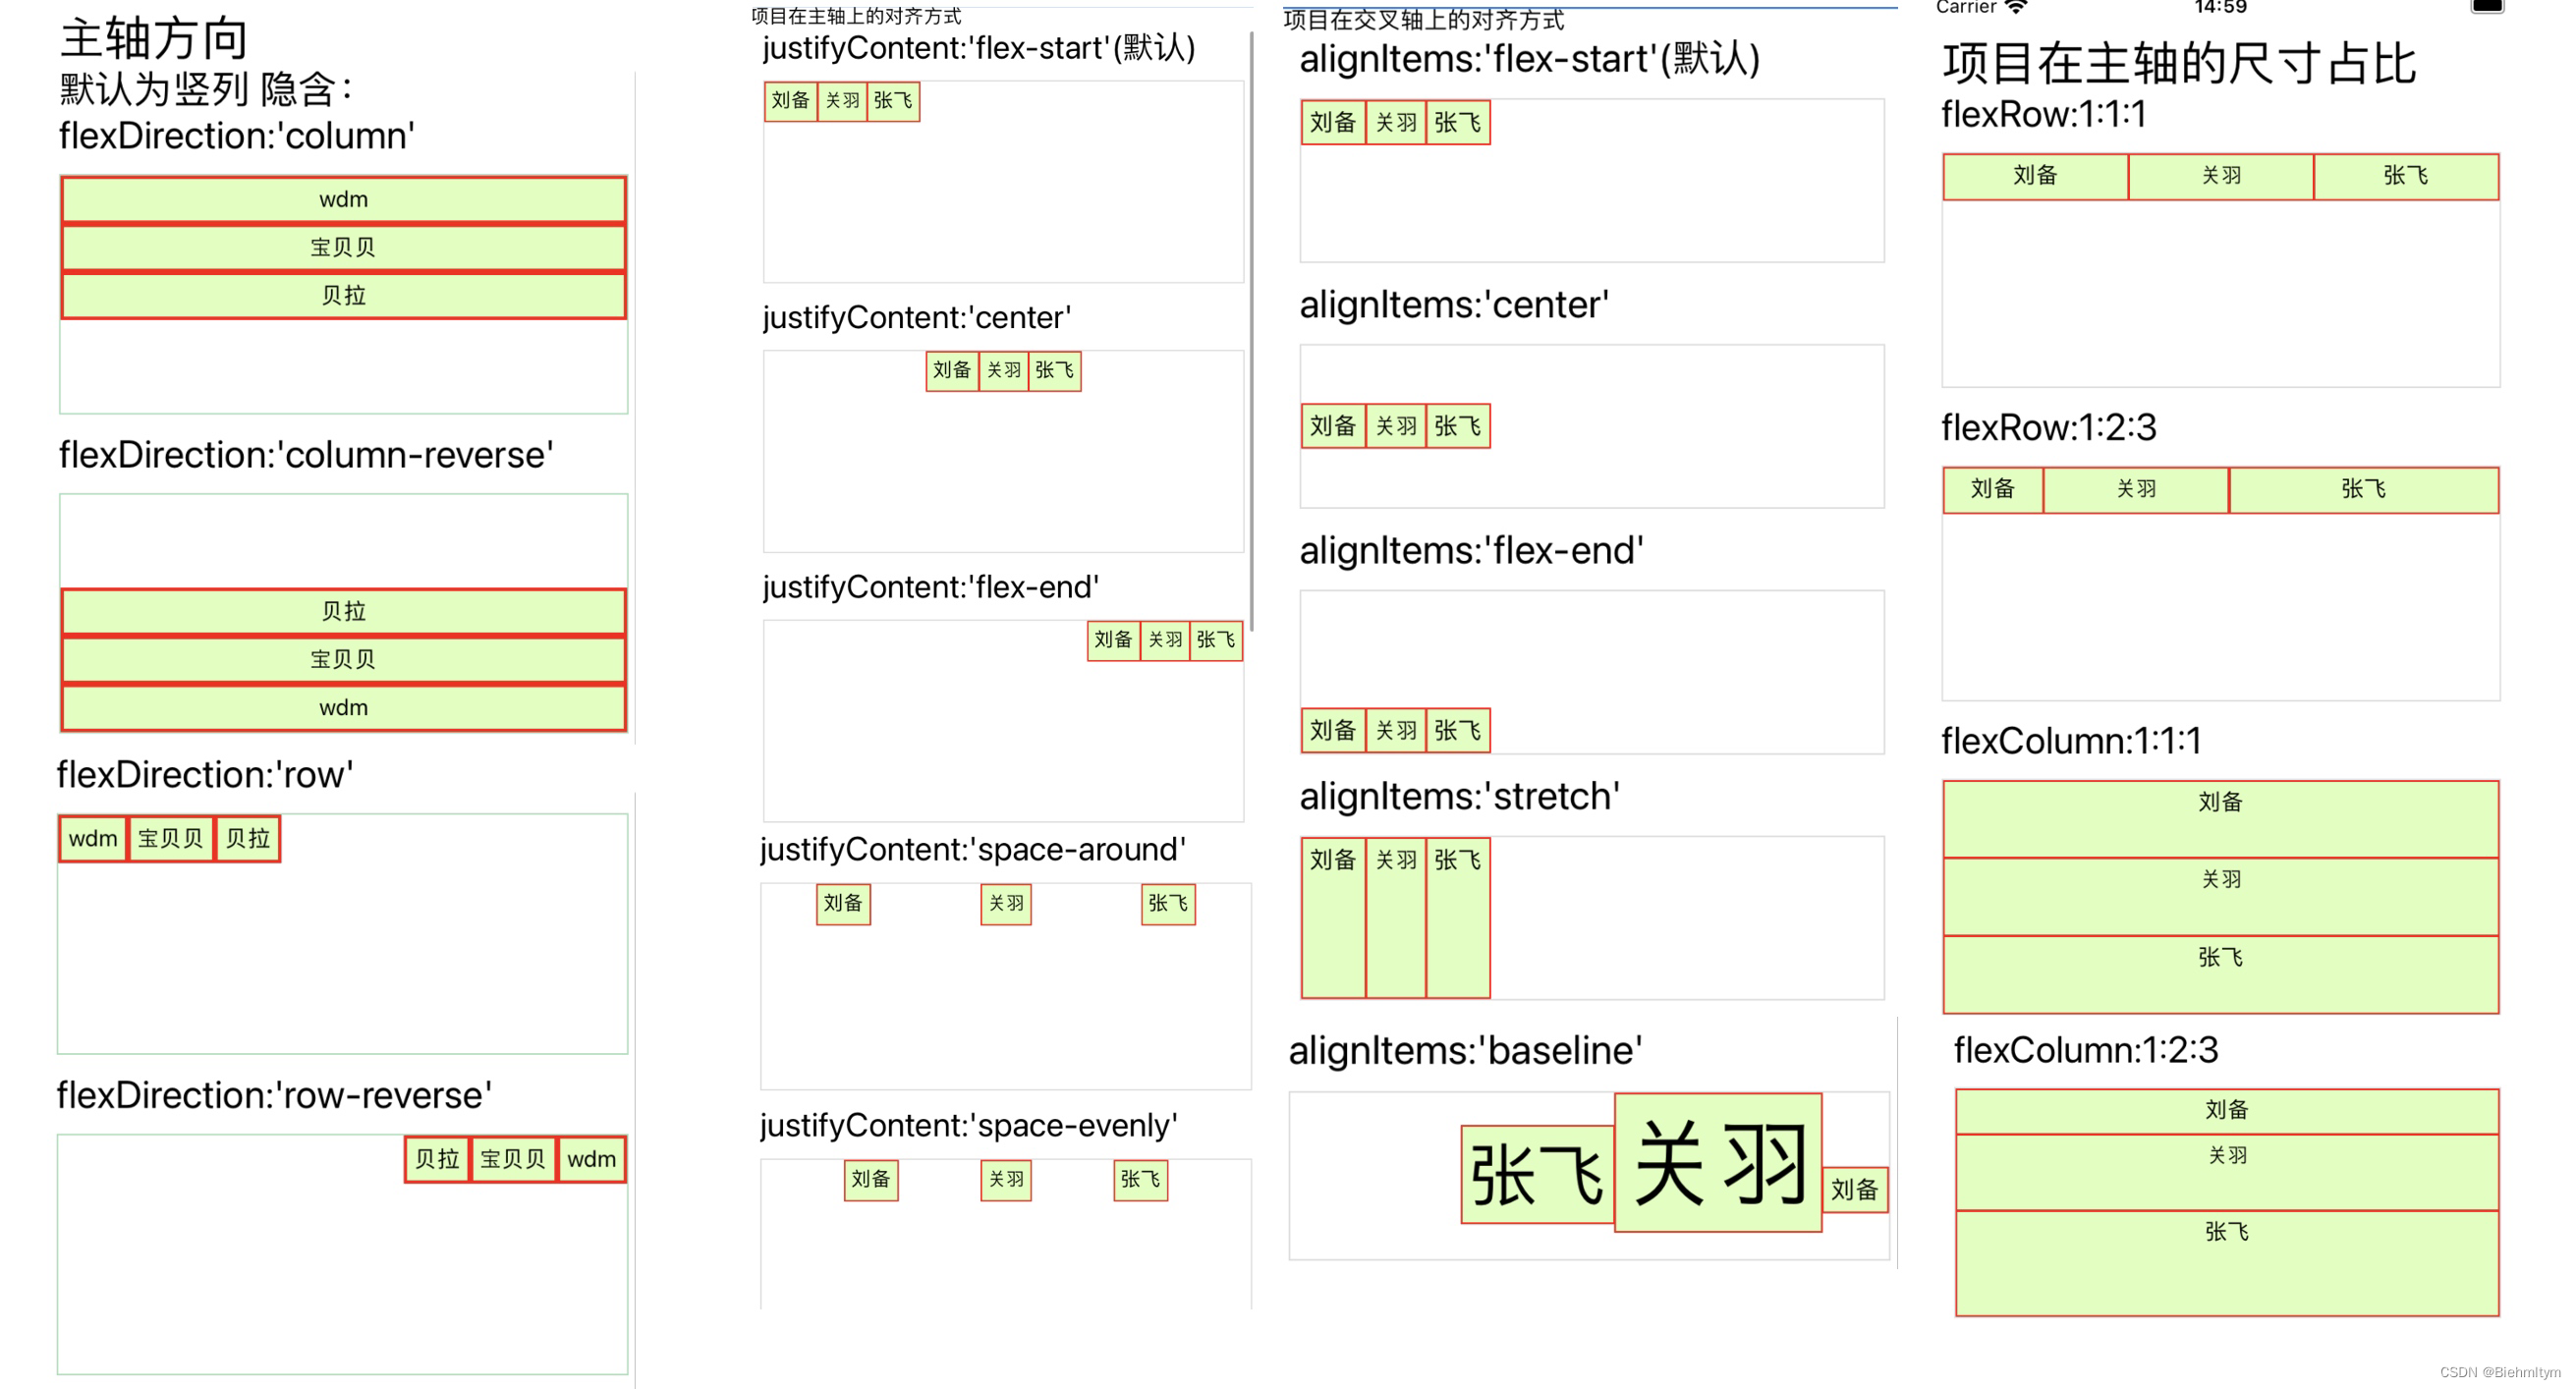This screenshot has height=1389, width=2576.
Task: Click the flexDirection:'column-reverse' label
Action: pos(306,455)
